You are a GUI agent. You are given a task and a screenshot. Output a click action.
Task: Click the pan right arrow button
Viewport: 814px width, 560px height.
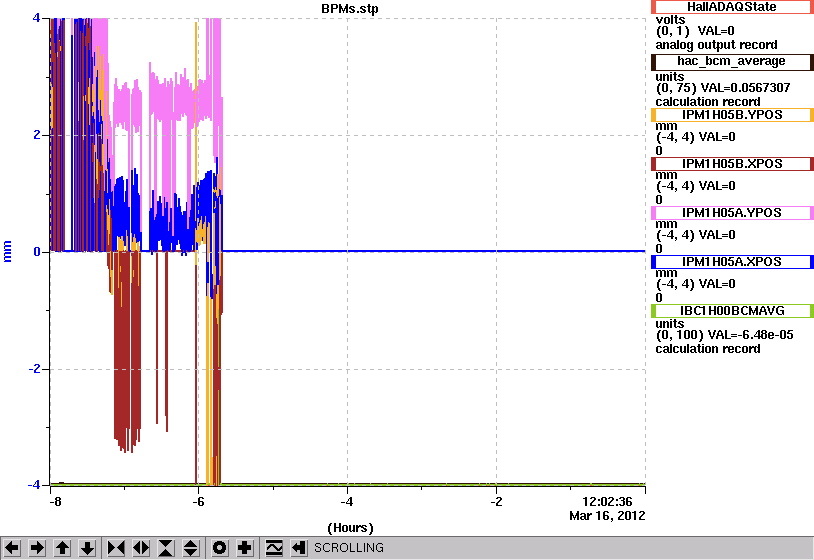(x=37, y=548)
